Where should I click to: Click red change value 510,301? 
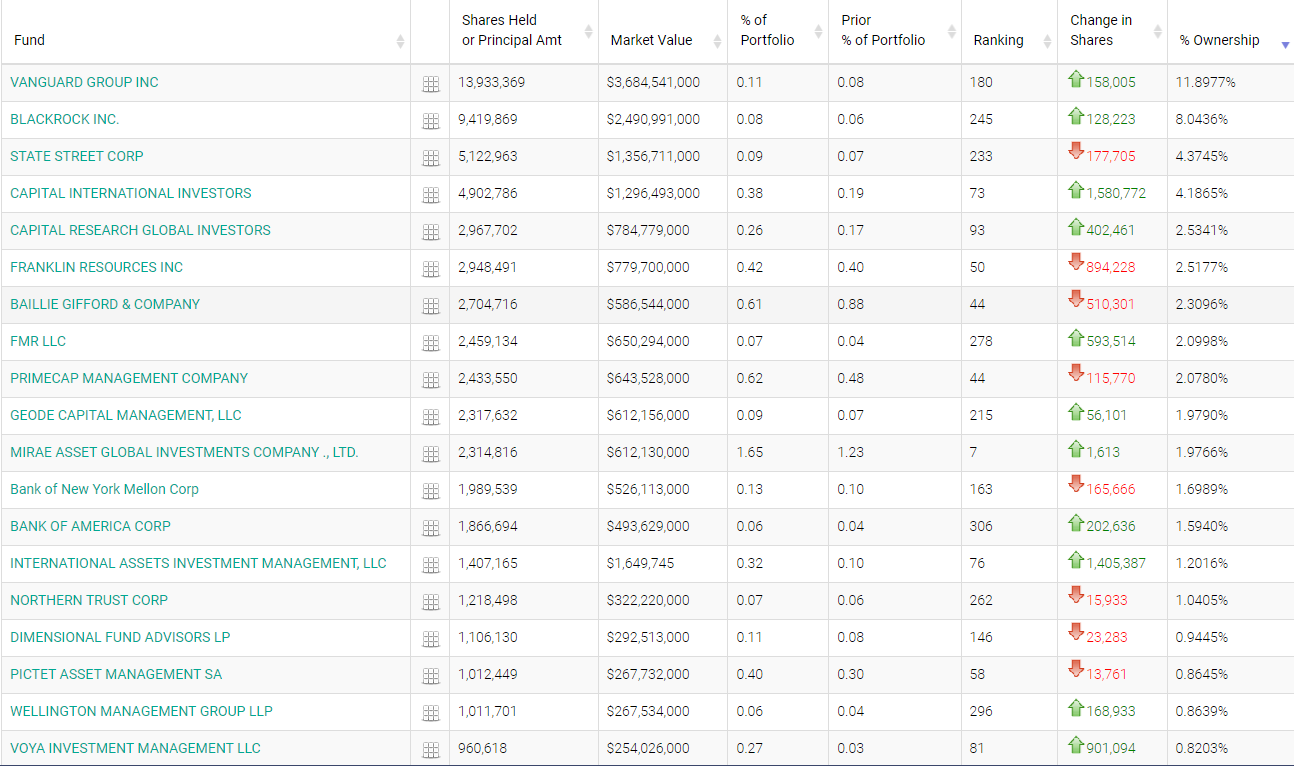coord(1111,304)
